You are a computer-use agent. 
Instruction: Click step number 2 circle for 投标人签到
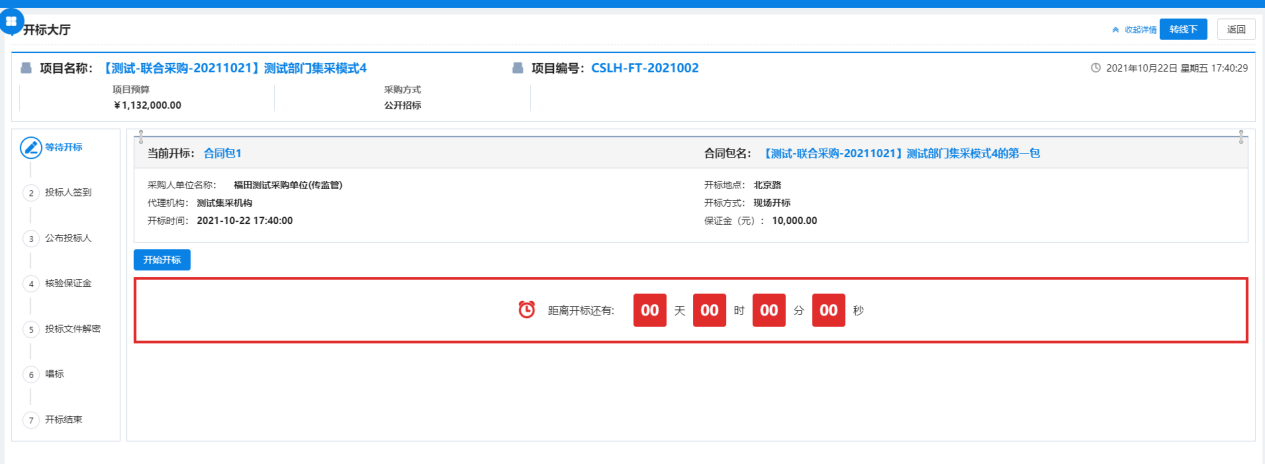click(31, 193)
